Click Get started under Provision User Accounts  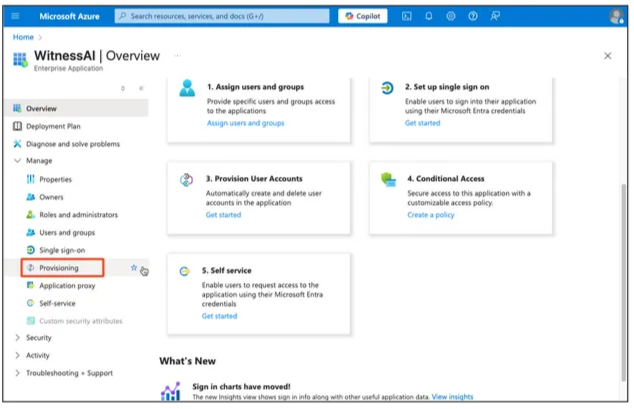tap(223, 215)
